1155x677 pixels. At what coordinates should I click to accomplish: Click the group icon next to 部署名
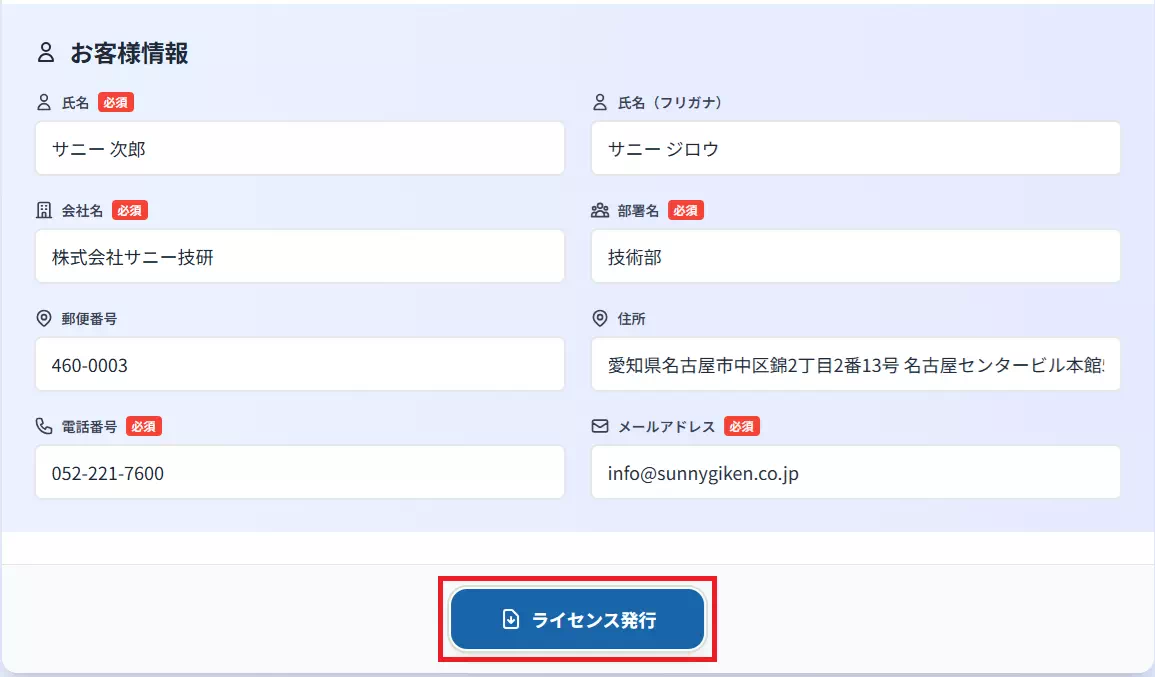click(x=600, y=210)
